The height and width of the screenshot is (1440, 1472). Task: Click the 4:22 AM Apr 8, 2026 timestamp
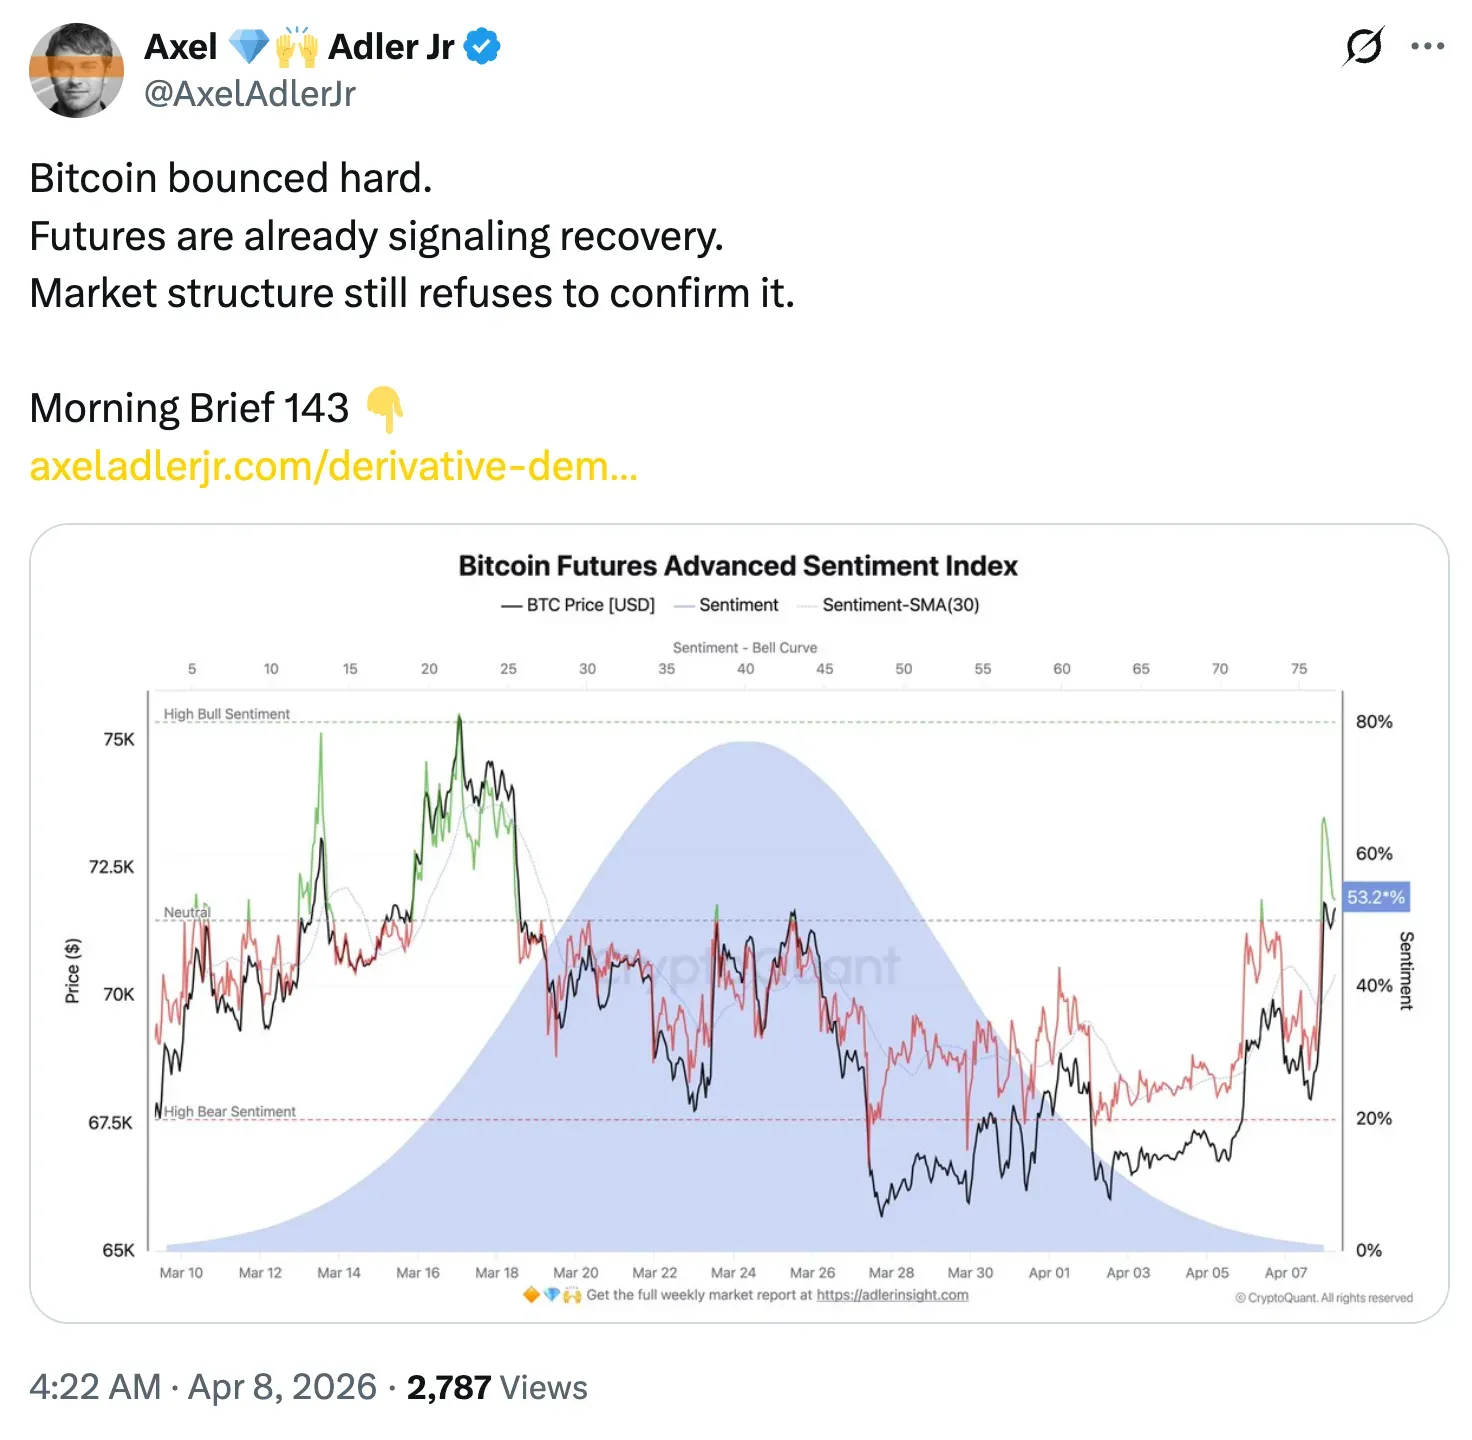202,1387
